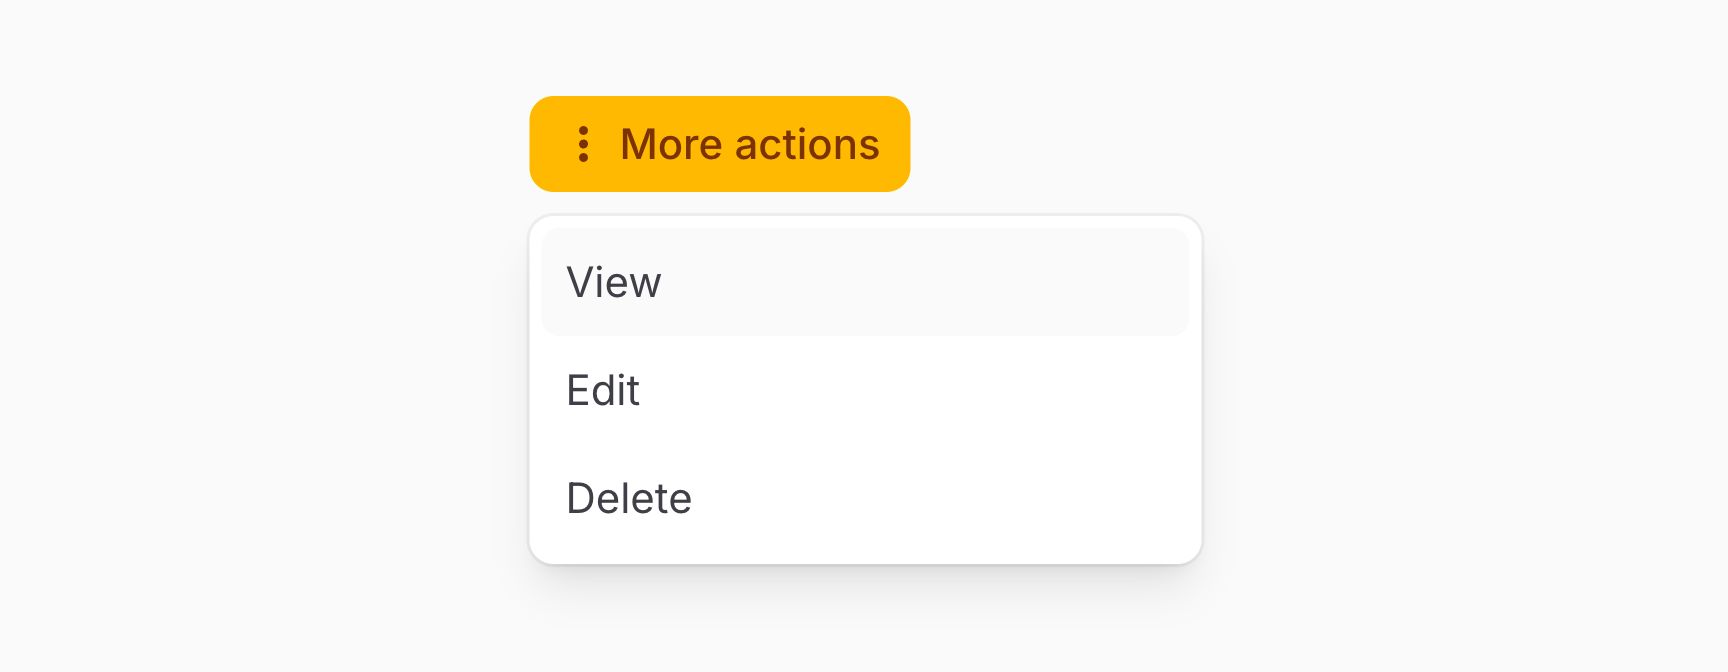Click the word Edit in the popup
This screenshot has width=1728, height=672.
pyautogui.click(x=603, y=390)
